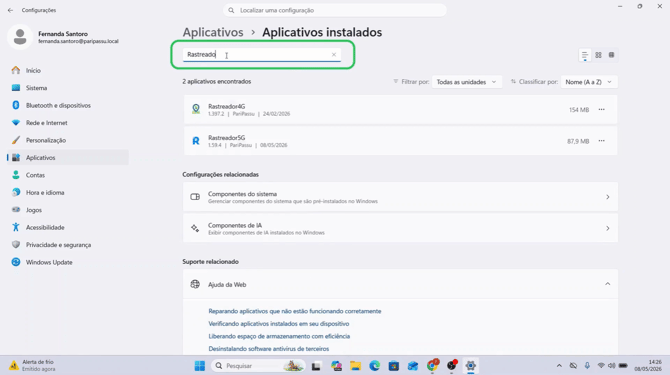Click the Fernanda Santoro profile avatar

click(20, 37)
